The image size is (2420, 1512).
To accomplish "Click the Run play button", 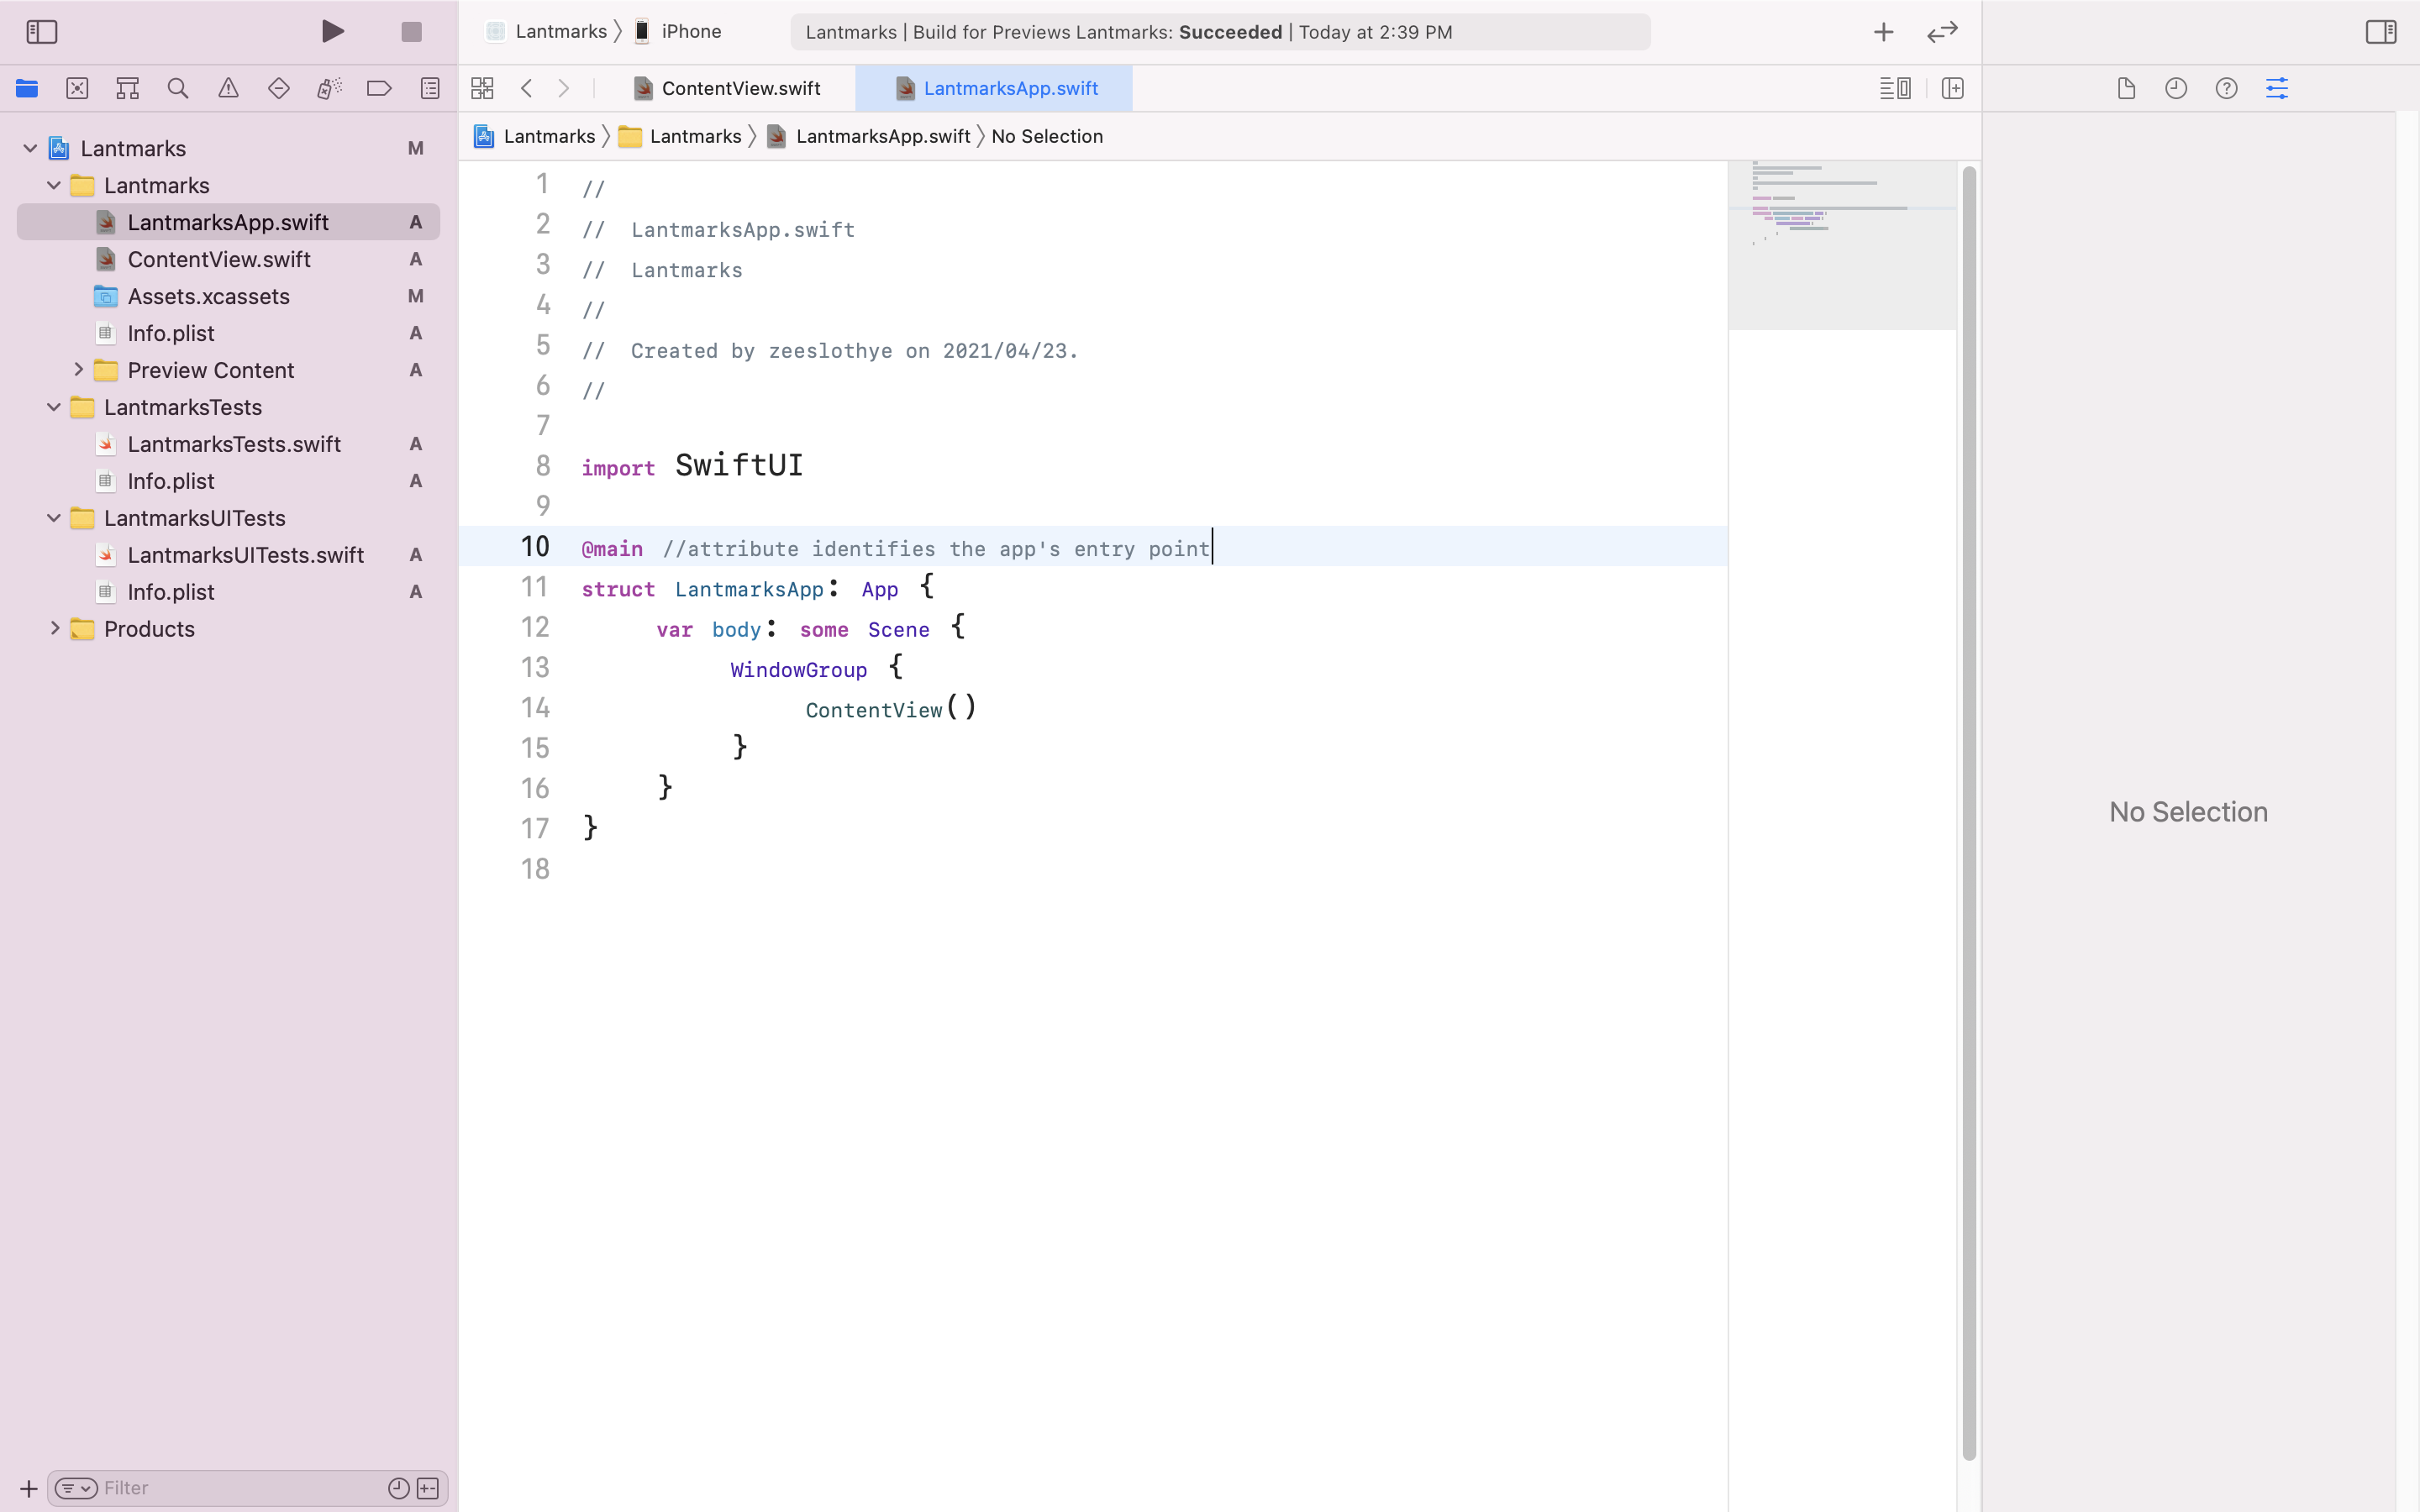I will click(333, 32).
